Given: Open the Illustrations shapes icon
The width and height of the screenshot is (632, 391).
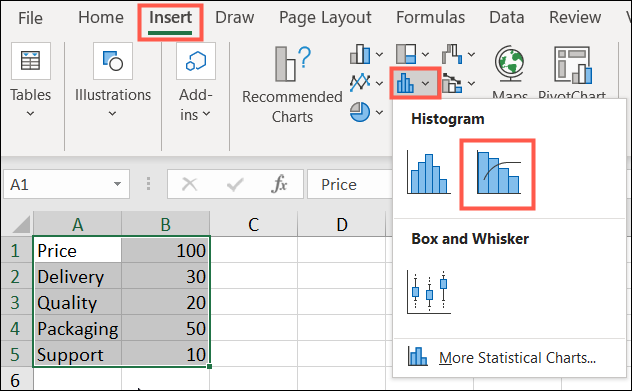Looking at the screenshot, I should click(113, 61).
